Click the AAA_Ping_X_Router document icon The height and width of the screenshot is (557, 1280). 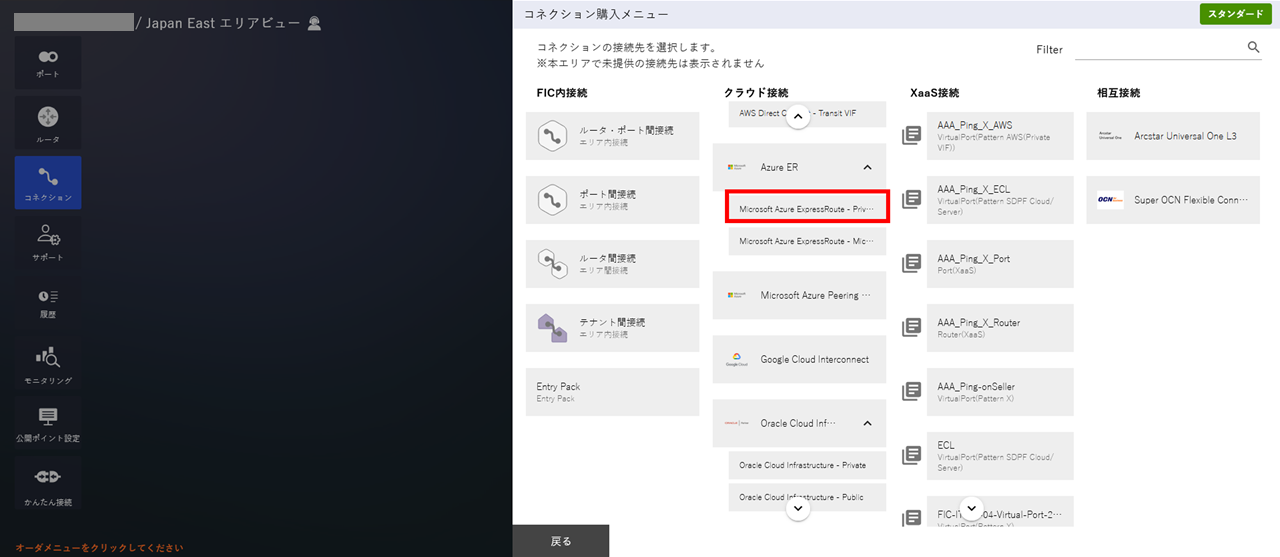pyautogui.click(x=911, y=327)
